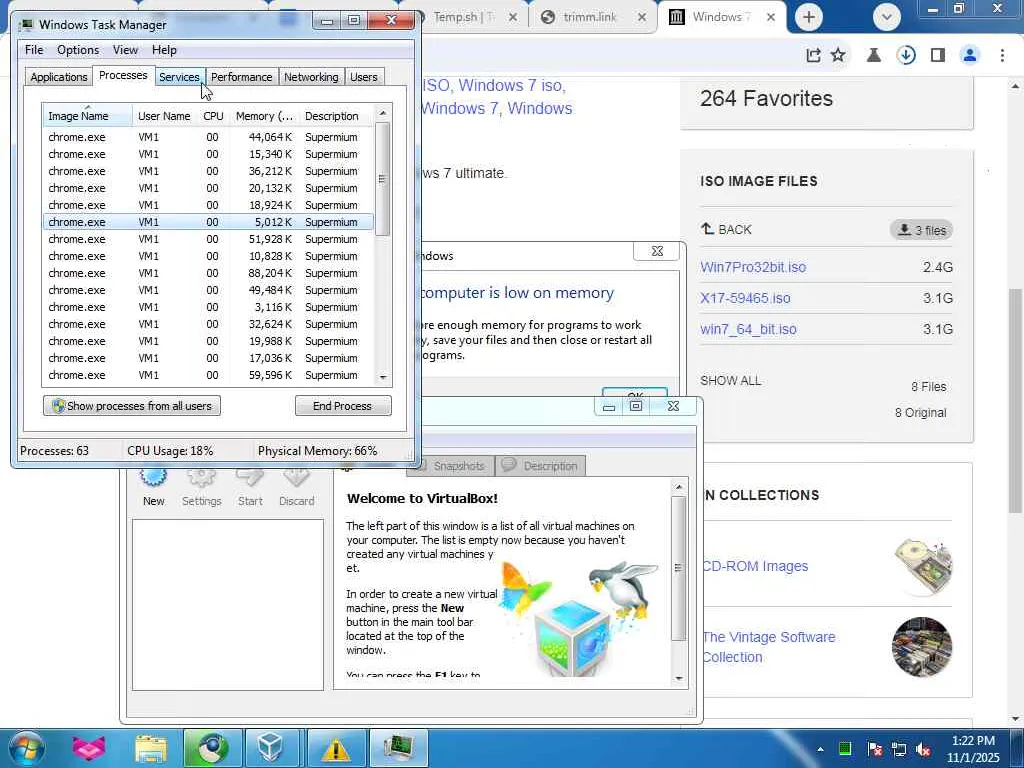Toggle the browser side panel icon

[x=938, y=56]
